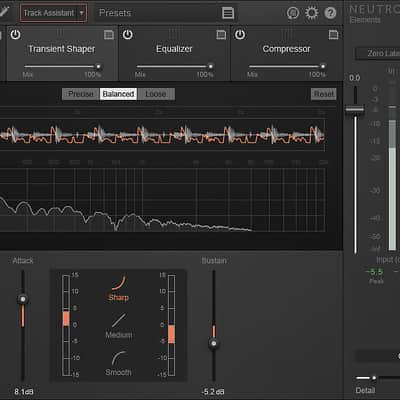Click the frequency spectrum graph
400x400 pixels.
coord(162,200)
